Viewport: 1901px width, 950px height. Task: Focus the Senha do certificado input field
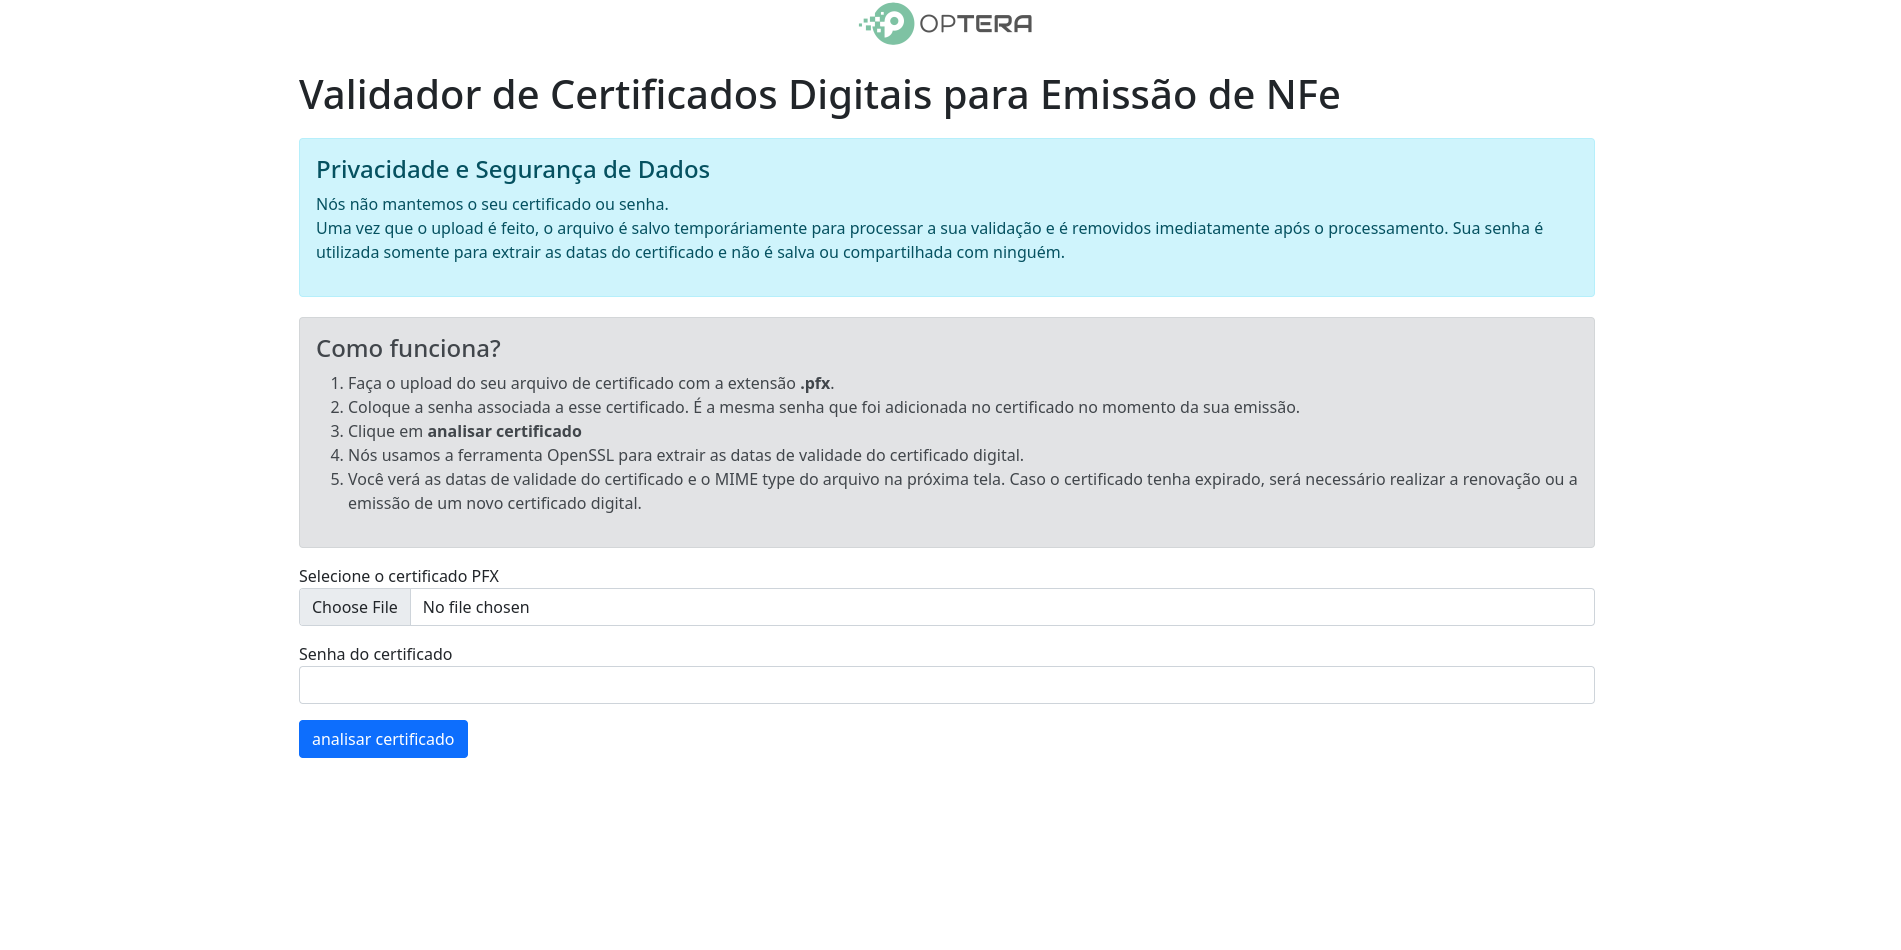pyautogui.click(x=946, y=685)
